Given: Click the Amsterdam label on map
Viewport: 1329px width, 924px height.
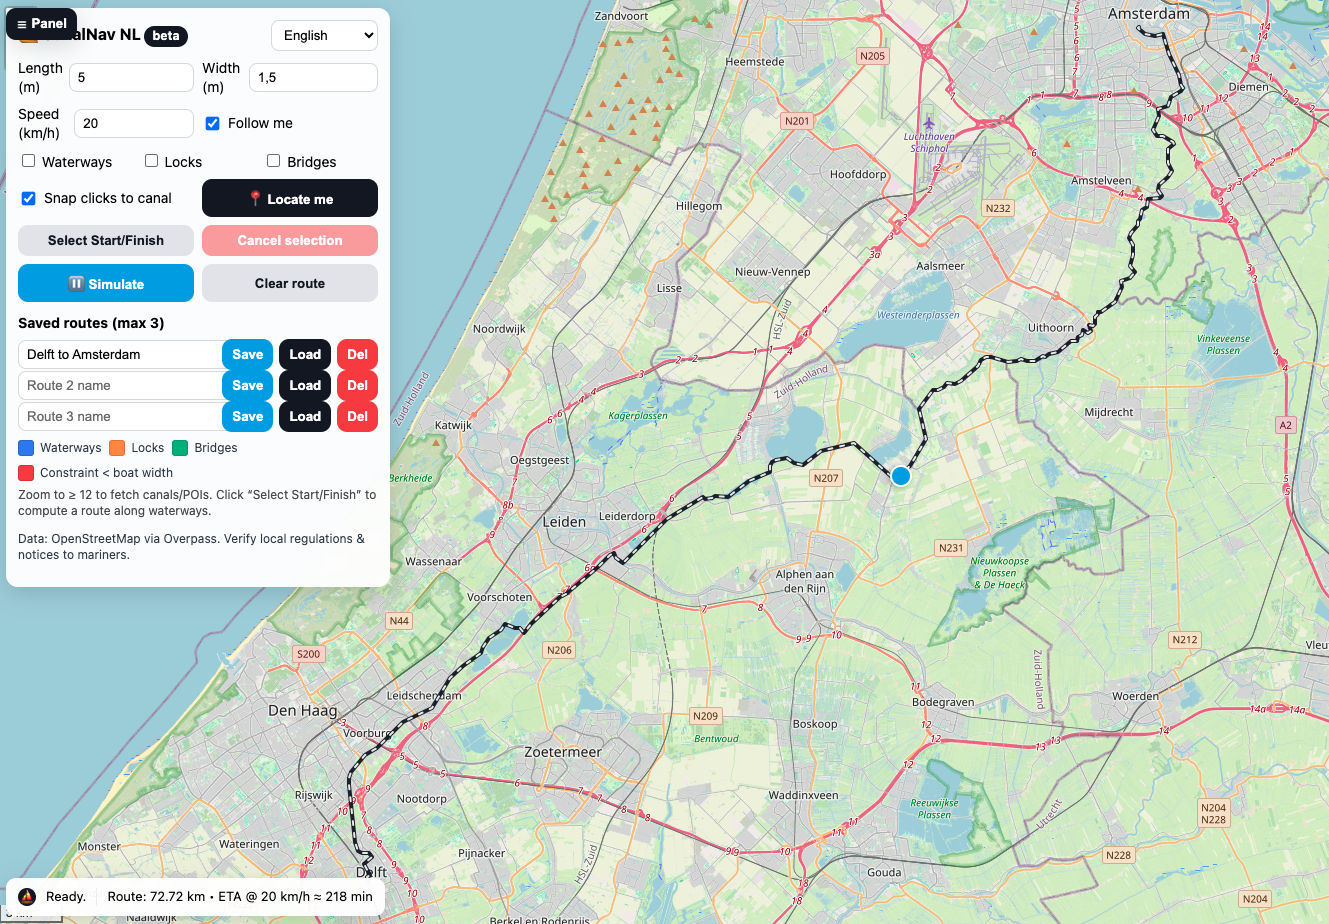Looking at the screenshot, I should pyautogui.click(x=1149, y=14).
